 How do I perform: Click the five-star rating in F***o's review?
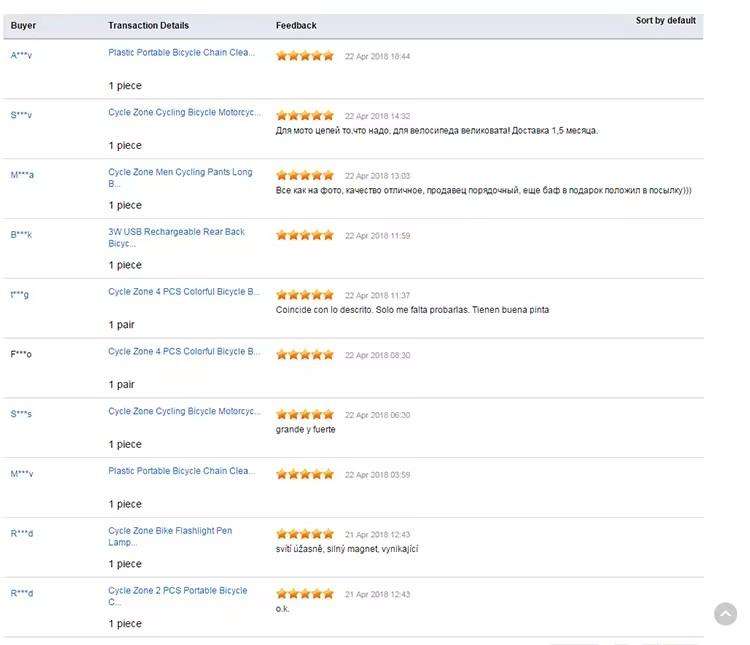(x=305, y=355)
